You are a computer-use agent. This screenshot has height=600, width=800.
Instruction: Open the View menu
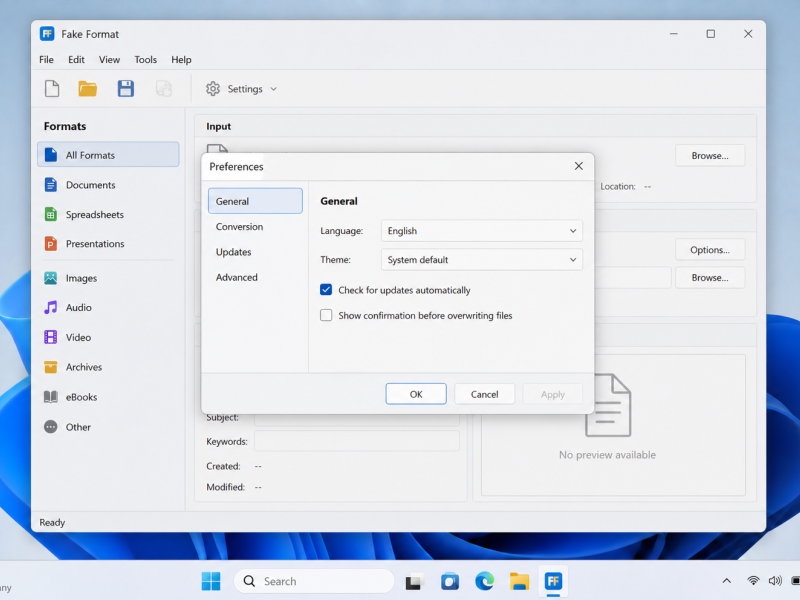tap(109, 60)
